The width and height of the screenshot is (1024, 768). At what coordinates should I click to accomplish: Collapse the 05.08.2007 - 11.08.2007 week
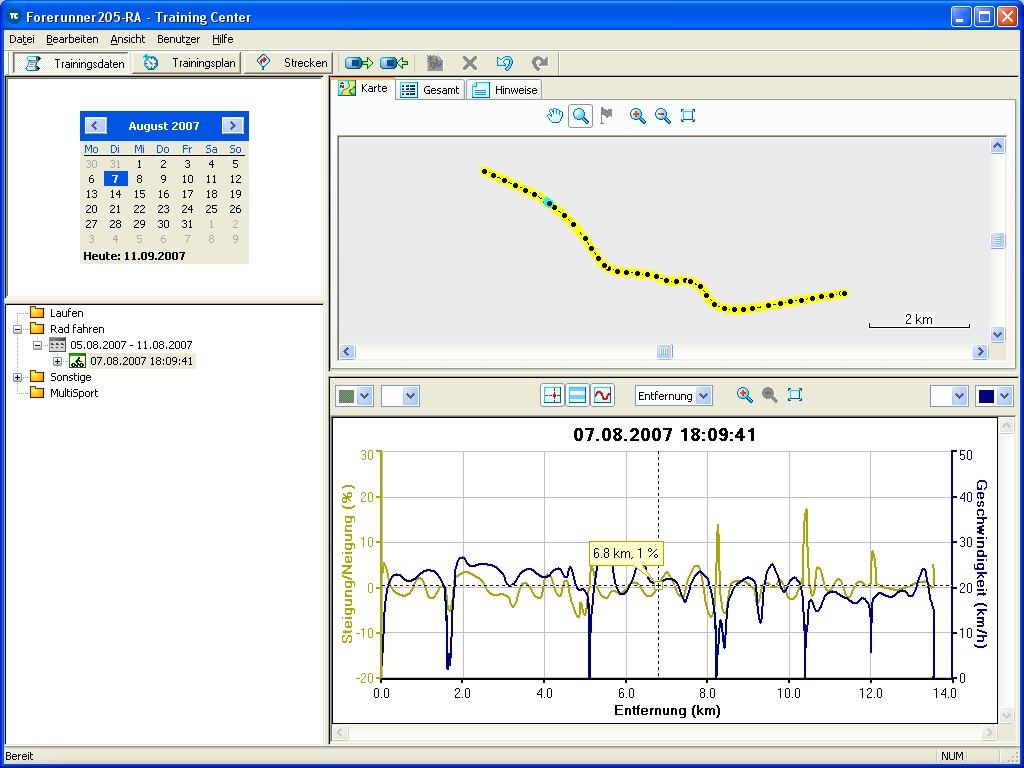37,345
